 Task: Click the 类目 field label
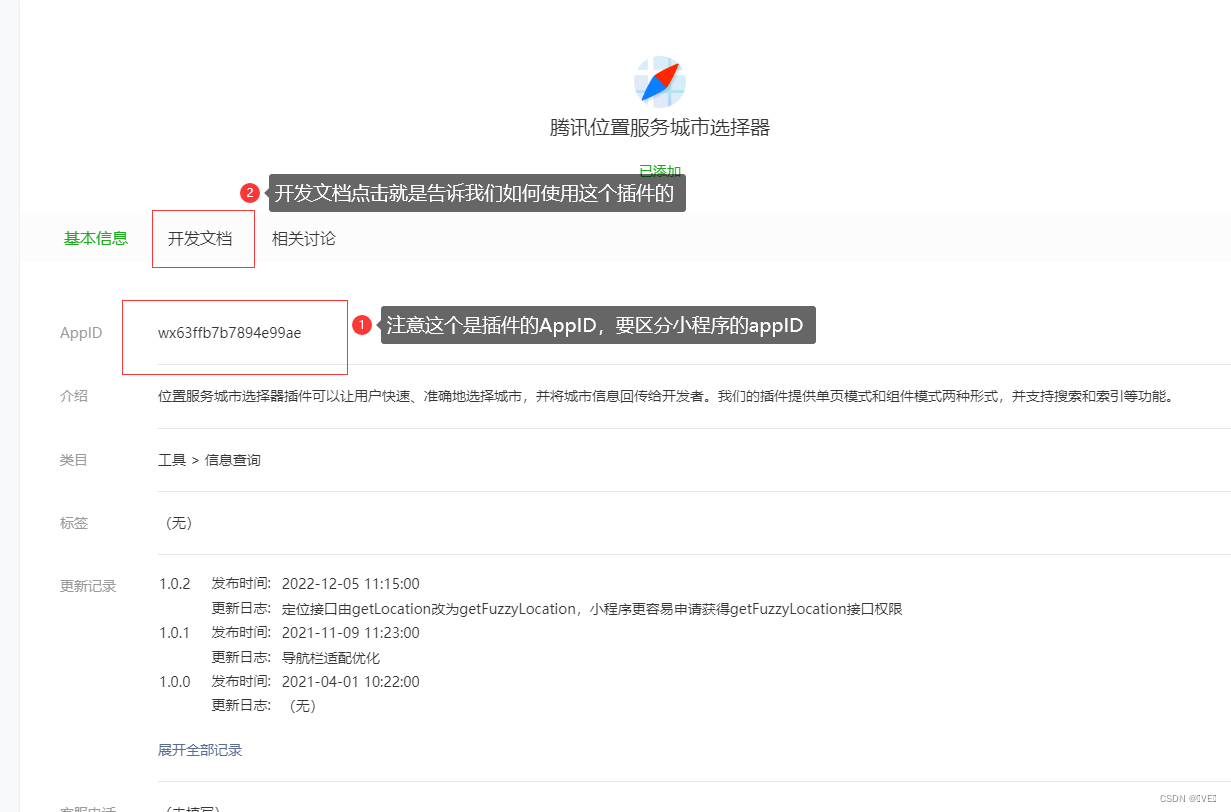[x=74, y=460]
